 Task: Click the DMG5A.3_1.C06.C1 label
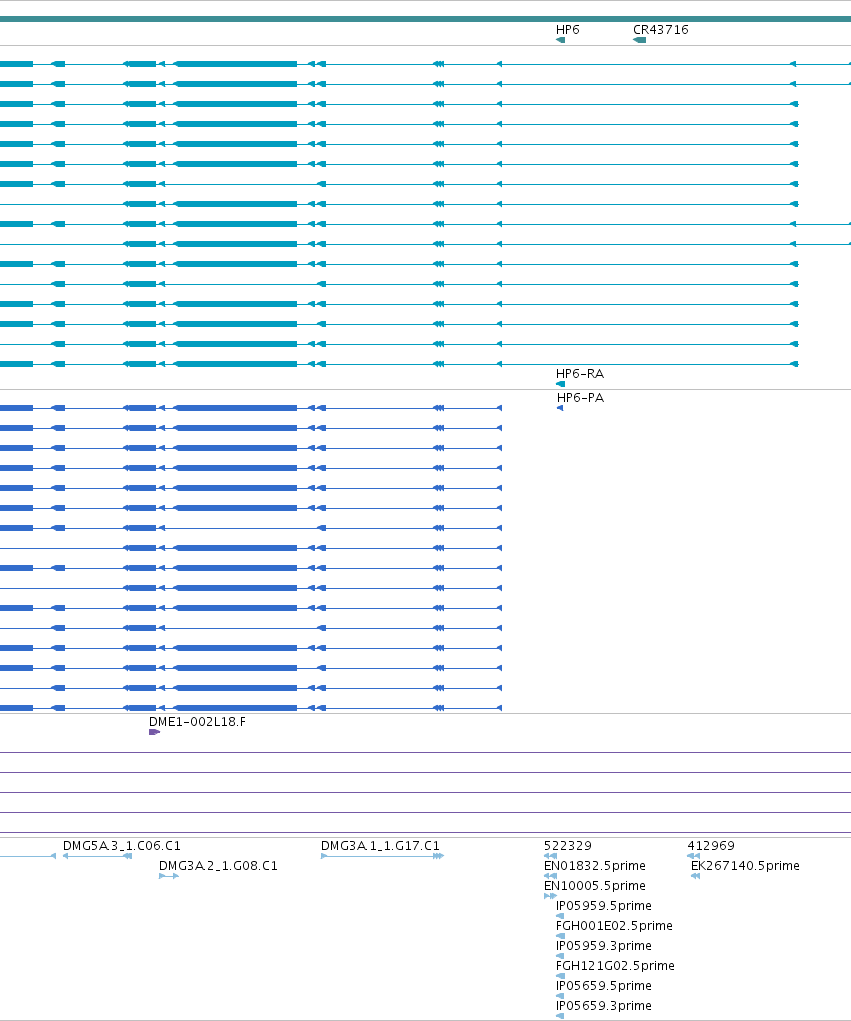pyautogui.click(x=122, y=846)
